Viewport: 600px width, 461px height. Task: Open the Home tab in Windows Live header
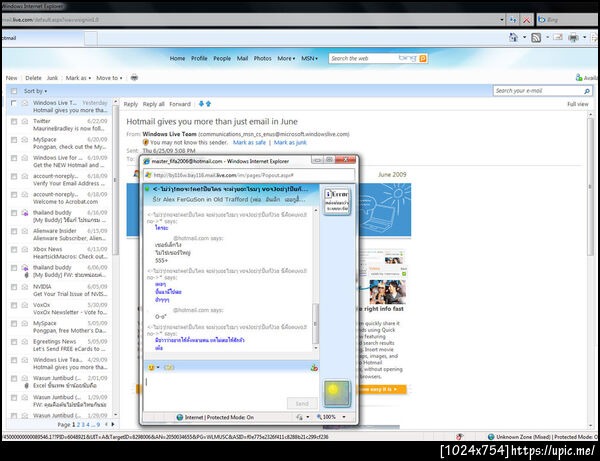(177, 59)
